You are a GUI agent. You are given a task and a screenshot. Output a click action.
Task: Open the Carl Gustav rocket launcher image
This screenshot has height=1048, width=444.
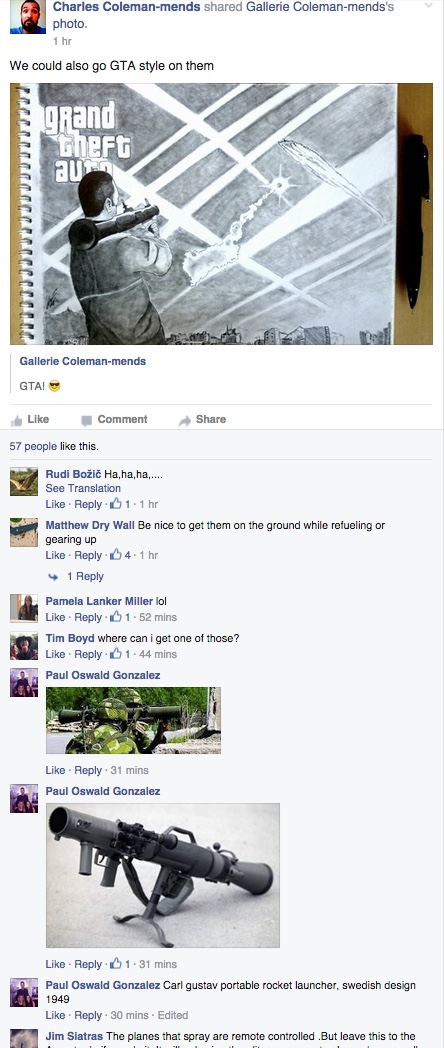click(x=162, y=876)
